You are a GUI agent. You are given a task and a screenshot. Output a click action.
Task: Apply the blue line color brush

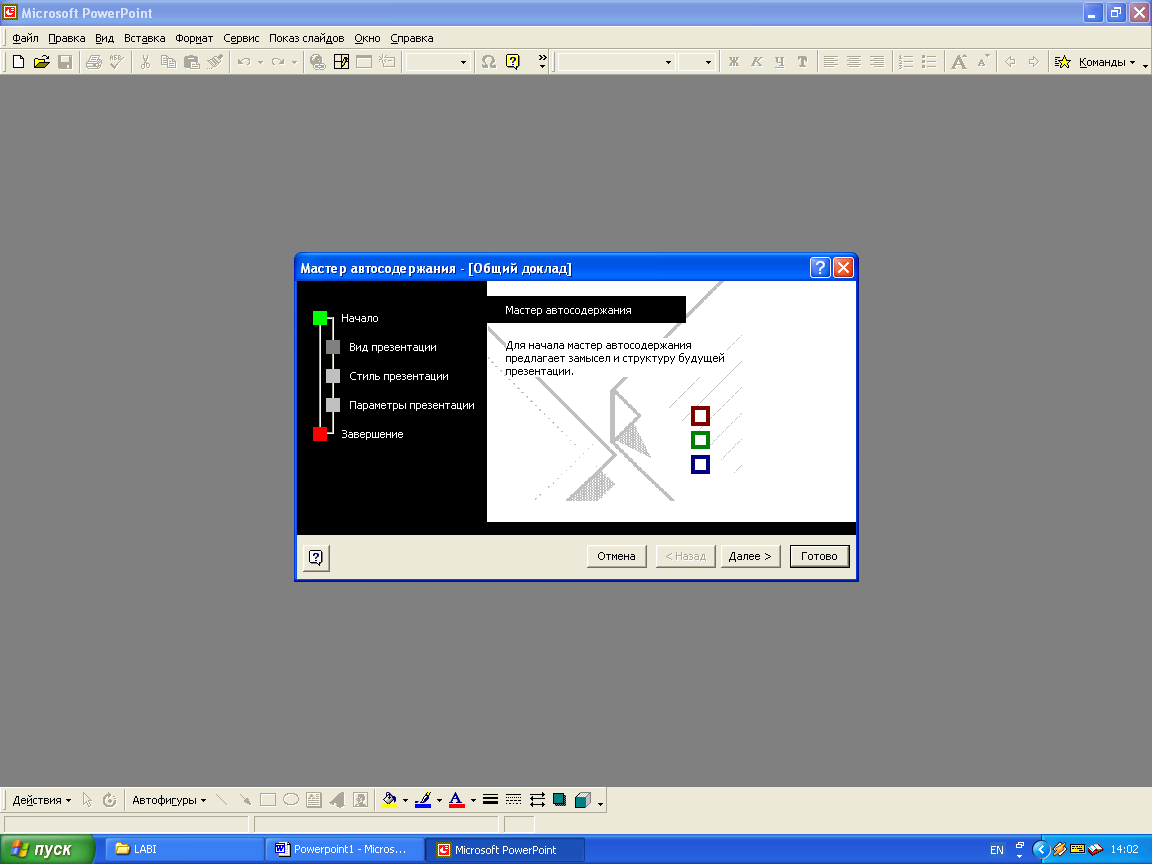tap(423, 800)
